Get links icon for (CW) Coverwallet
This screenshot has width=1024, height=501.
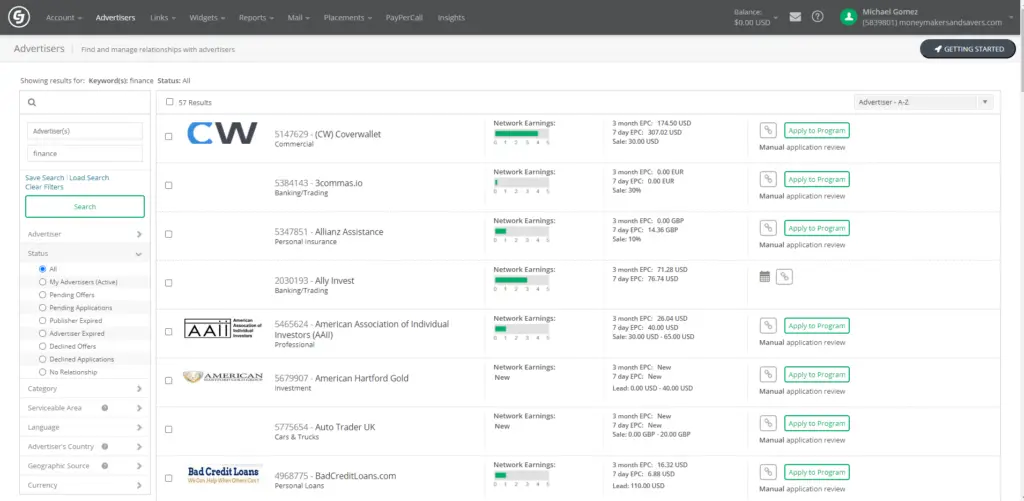coord(768,130)
